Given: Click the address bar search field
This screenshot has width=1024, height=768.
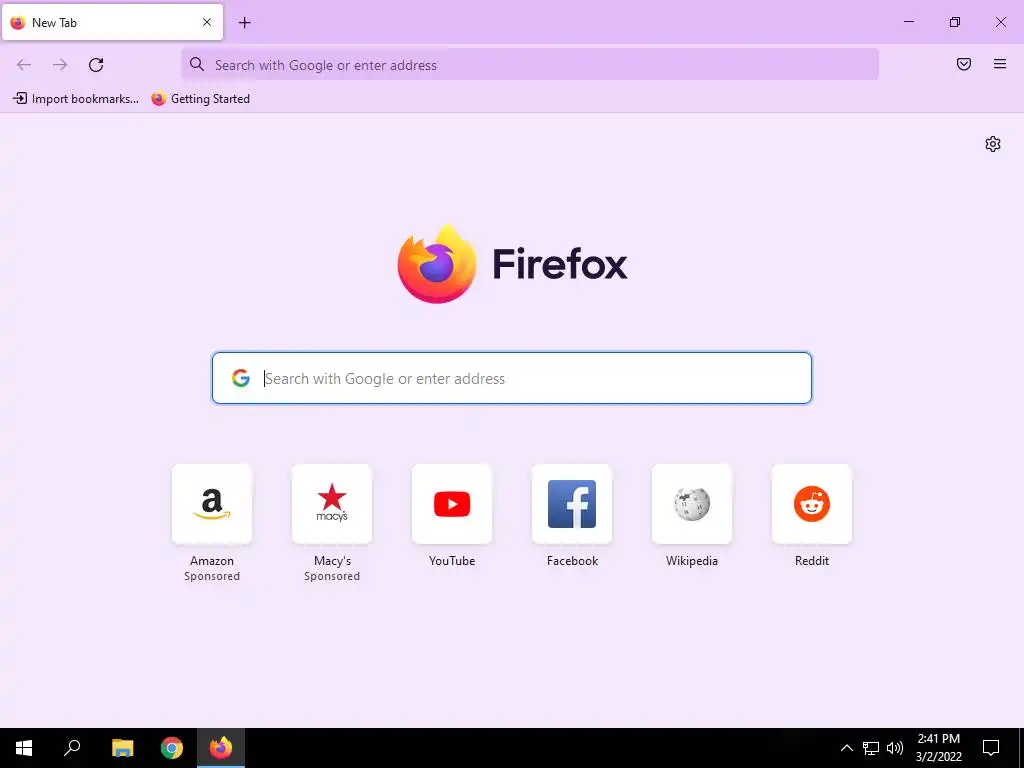Looking at the screenshot, I should click(530, 65).
